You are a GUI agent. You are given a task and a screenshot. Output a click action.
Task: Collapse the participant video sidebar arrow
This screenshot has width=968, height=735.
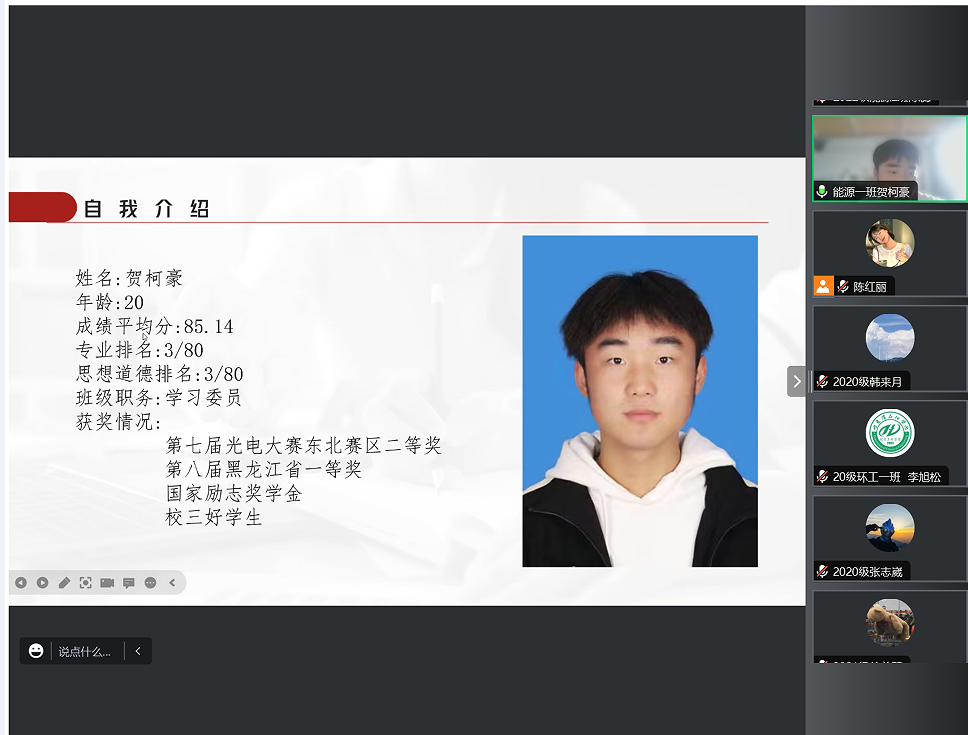pos(797,381)
